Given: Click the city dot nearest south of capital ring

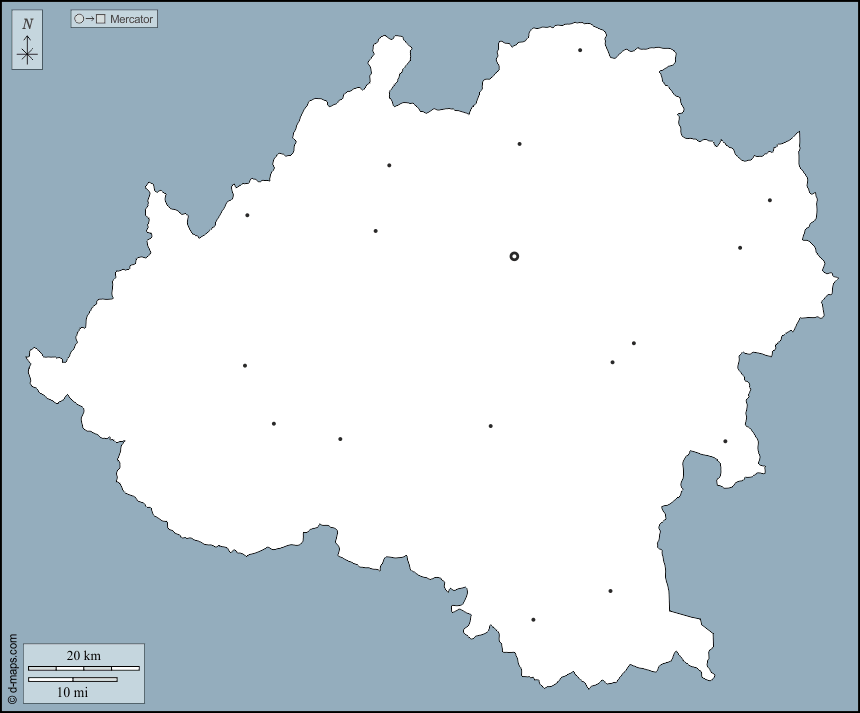Looking at the screenshot, I should [x=490, y=426].
